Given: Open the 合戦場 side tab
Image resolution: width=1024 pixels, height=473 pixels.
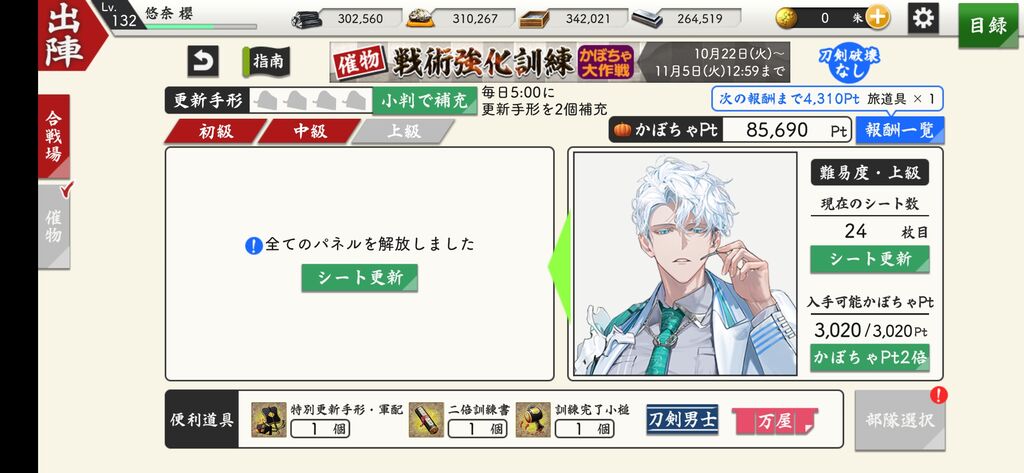Looking at the screenshot, I should coord(54,136).
